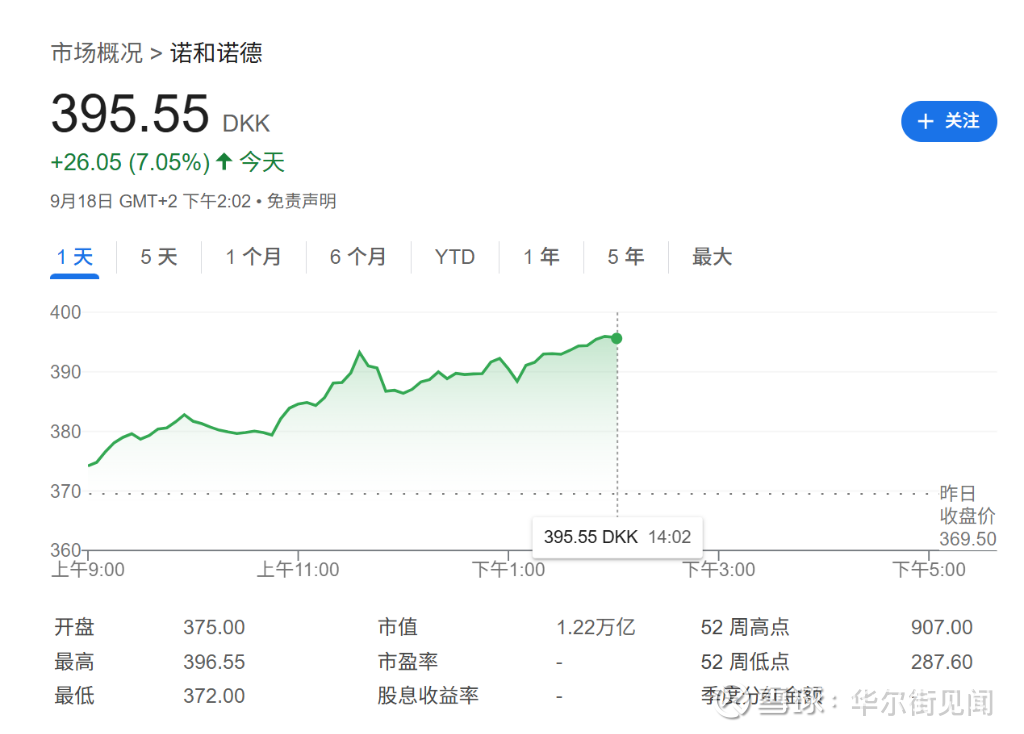The height and width of the screenshot is (734, 1024).
Task: View the 1 年 chart tab
Action: click(x=541, y=257)
